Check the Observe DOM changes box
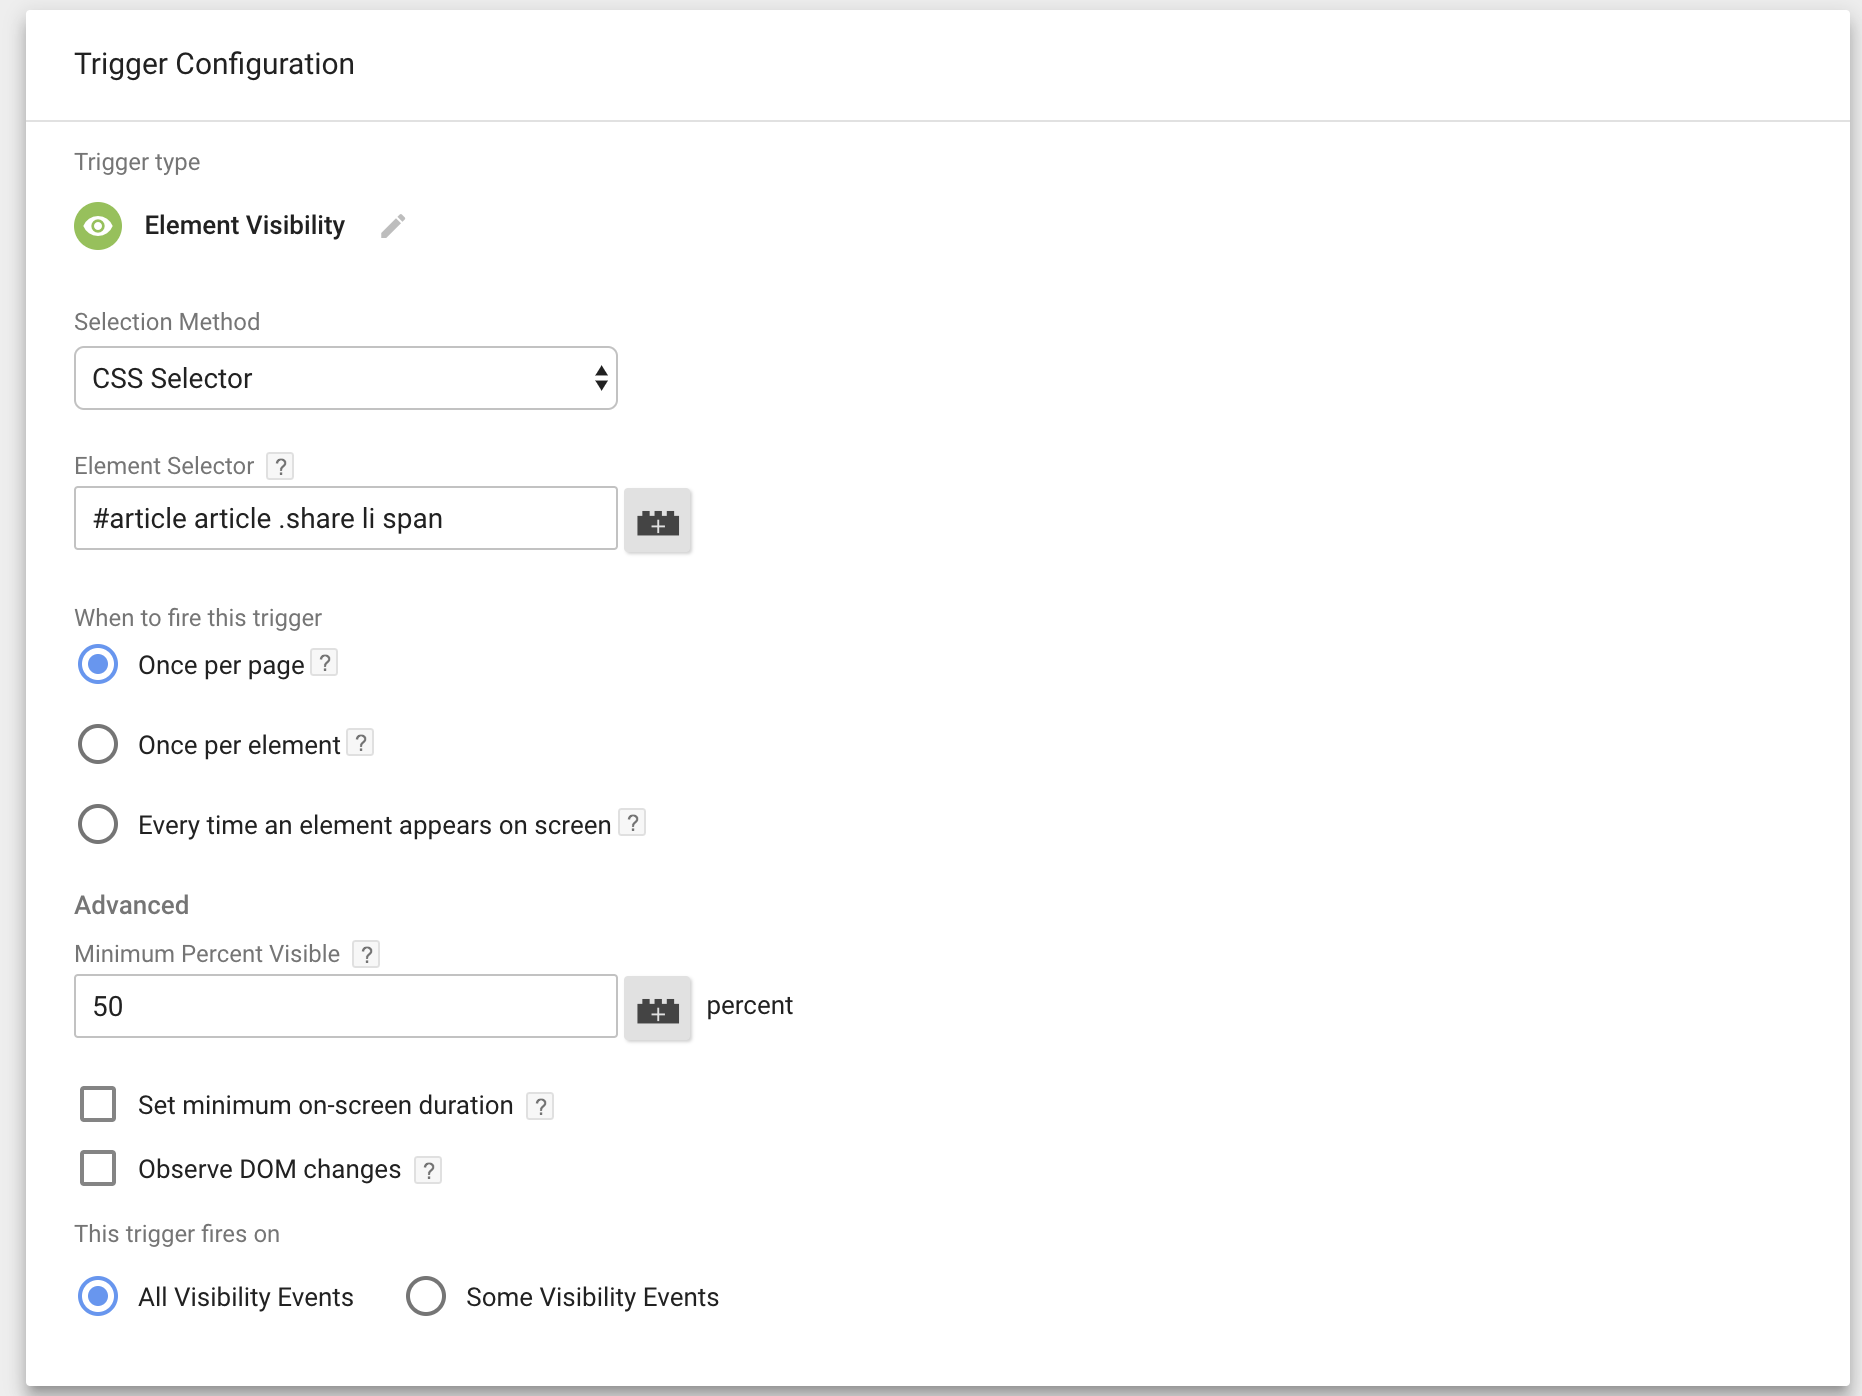Image resolution: width=1862 pixels, height=1396 pixels. coord(98,1168)
